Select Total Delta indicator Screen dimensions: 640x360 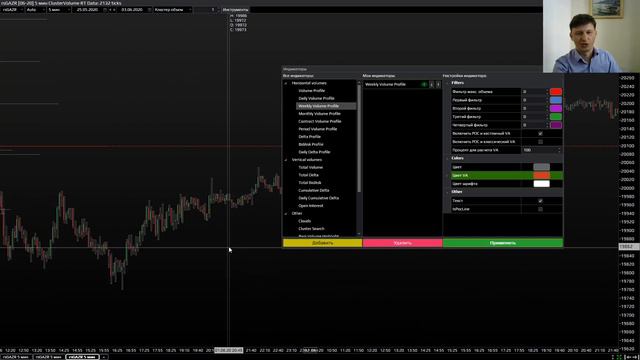[x=309, y=175]
